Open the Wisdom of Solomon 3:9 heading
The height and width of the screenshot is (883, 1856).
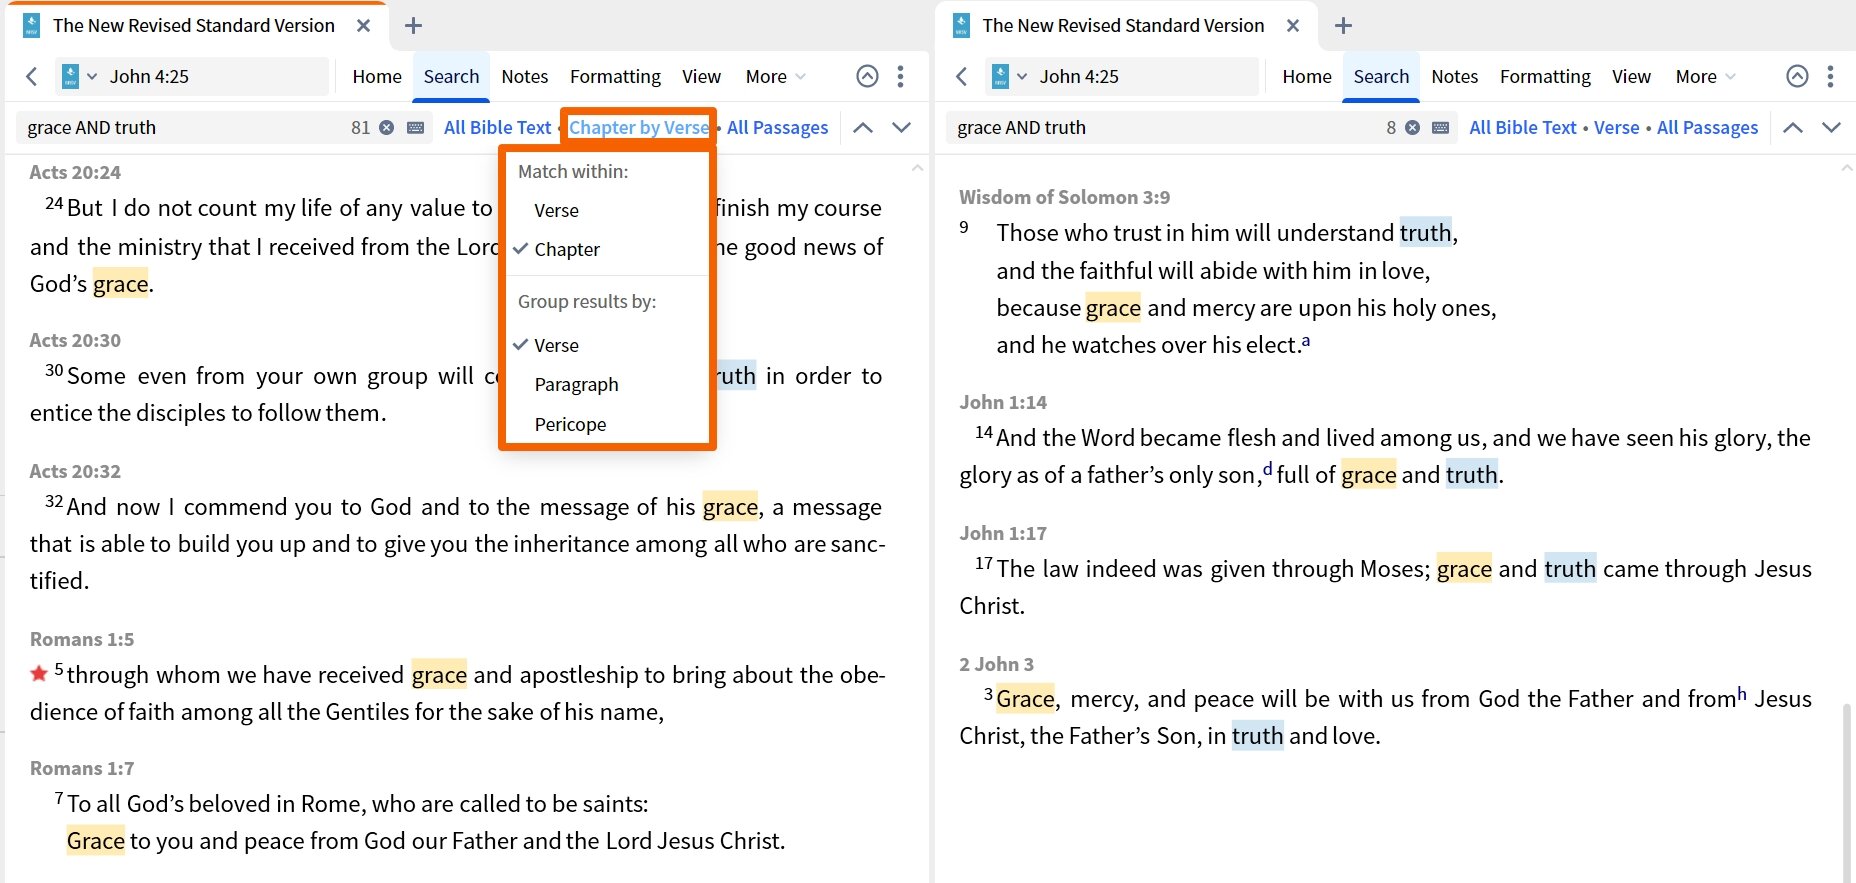(x=1064, y=197)
